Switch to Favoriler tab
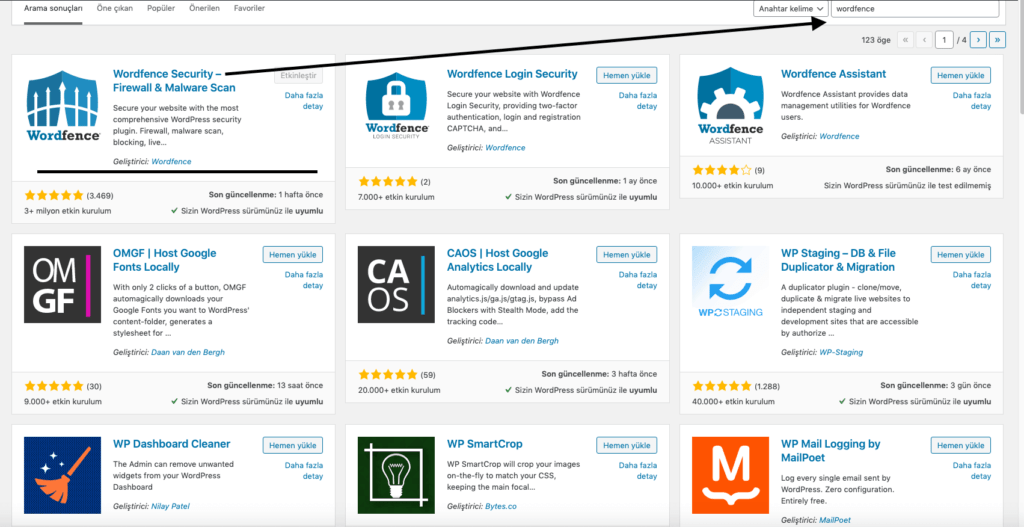1024x527 pixels. (x=249, y=9)
